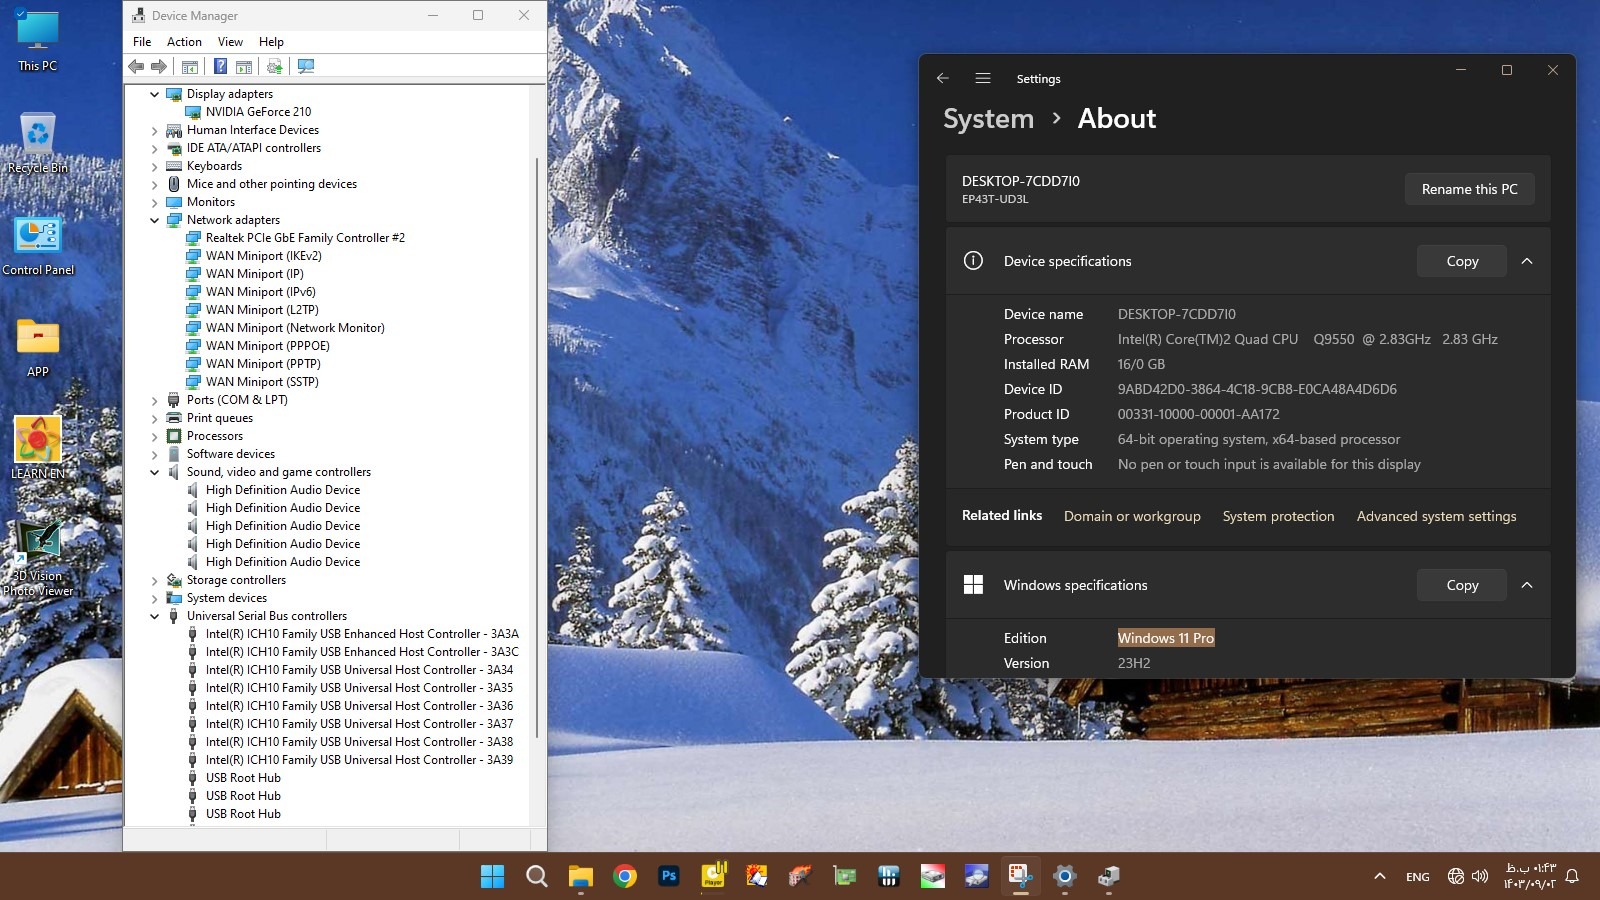Viewport: 1600px width, 900px height.
Task: Open the Advanced system settings link
Action: point(1436,516)
